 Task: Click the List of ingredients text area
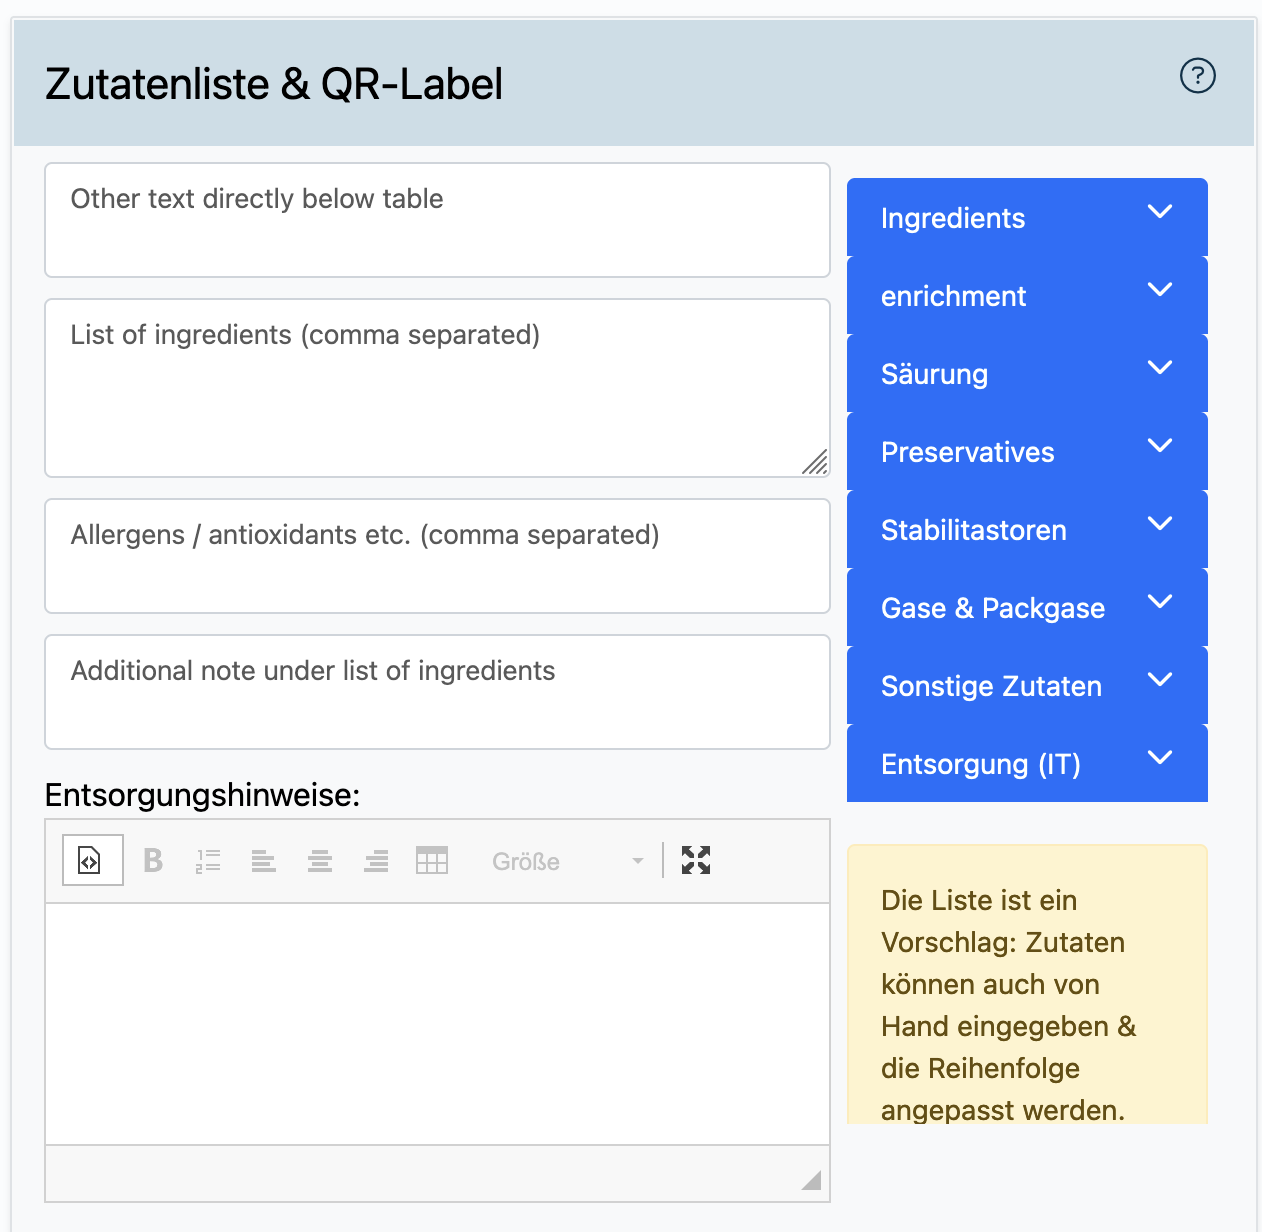(x=437, y=388)
